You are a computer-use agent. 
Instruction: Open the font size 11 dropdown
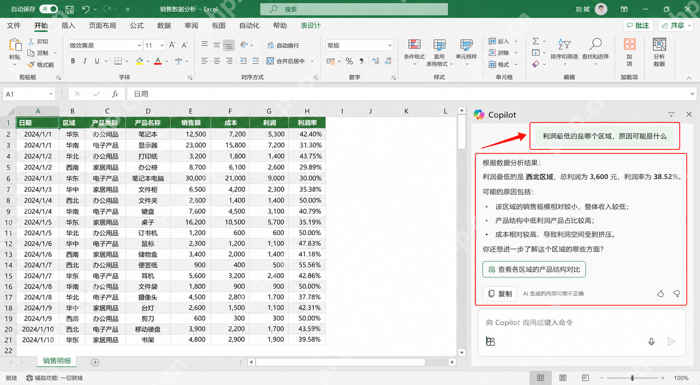click(x=162, y=45)
